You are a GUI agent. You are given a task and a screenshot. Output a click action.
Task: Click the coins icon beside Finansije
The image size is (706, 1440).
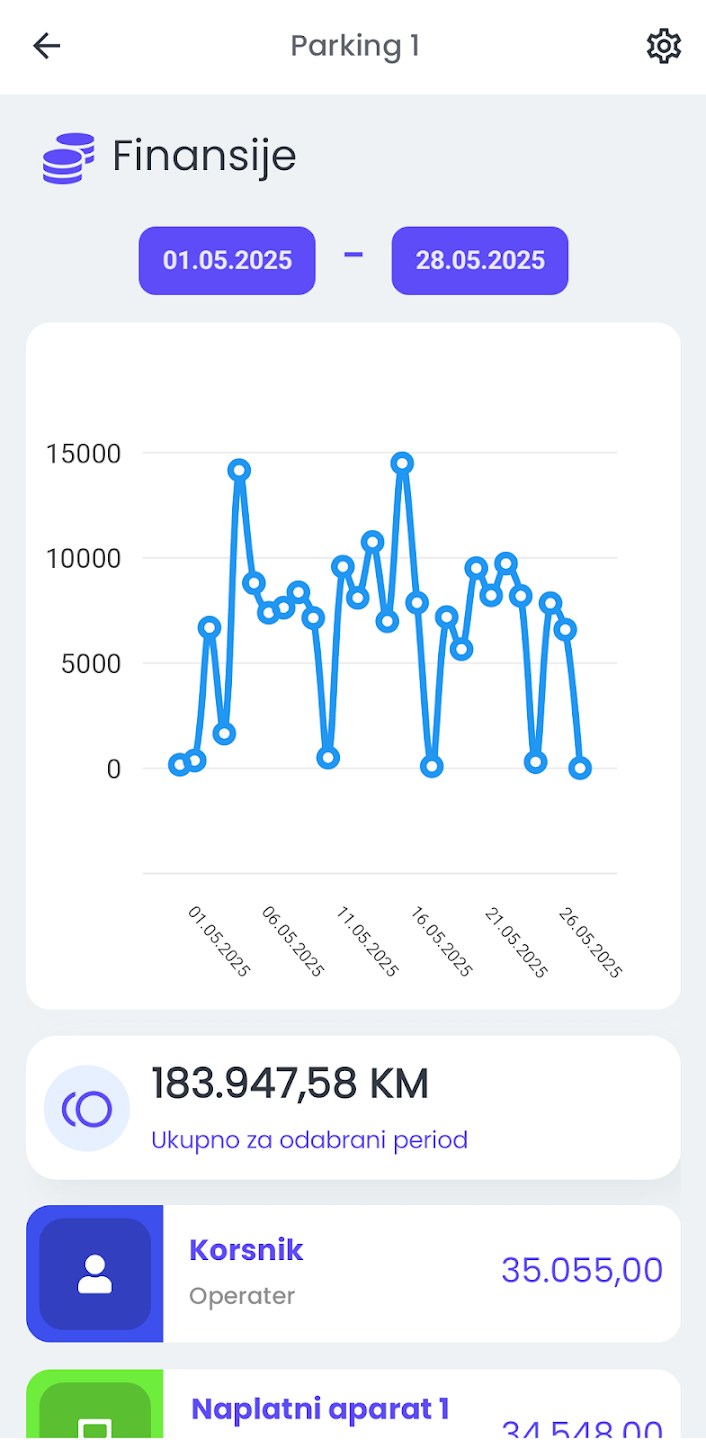tap(68, 158)
